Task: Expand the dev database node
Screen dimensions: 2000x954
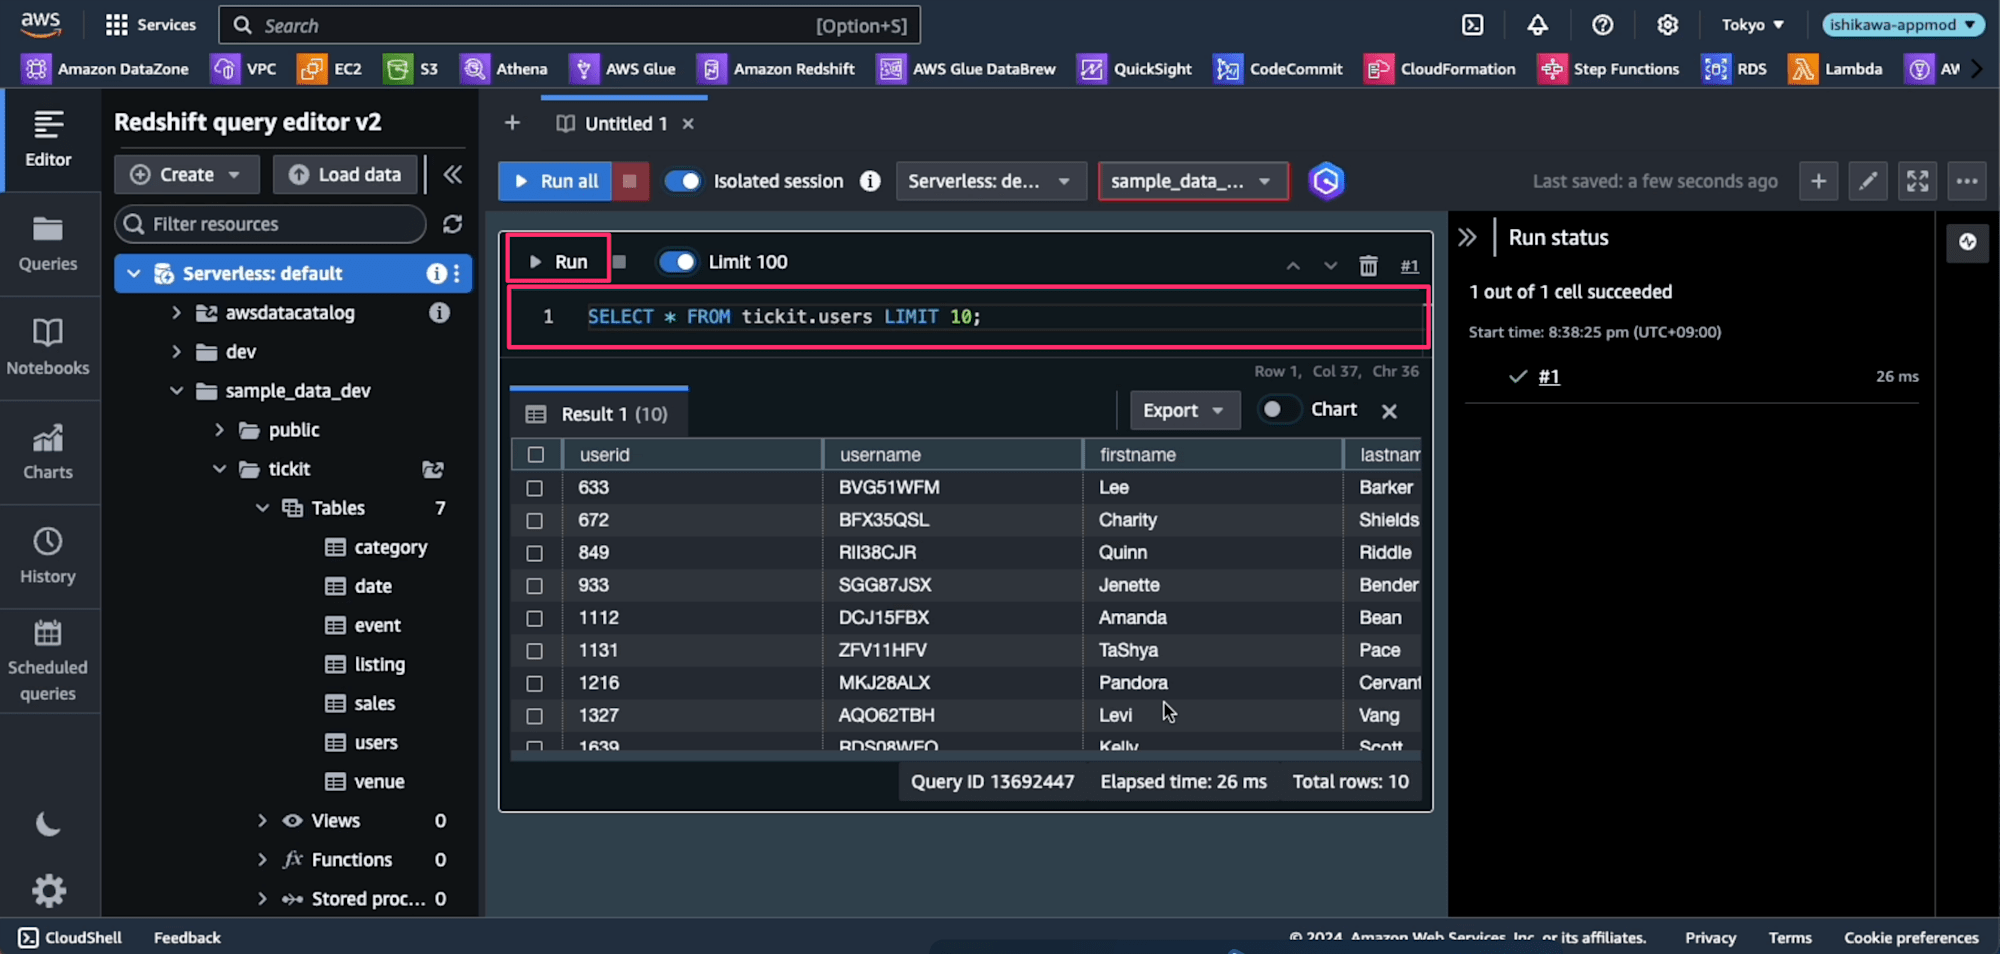Action: (x=176, y=352)
